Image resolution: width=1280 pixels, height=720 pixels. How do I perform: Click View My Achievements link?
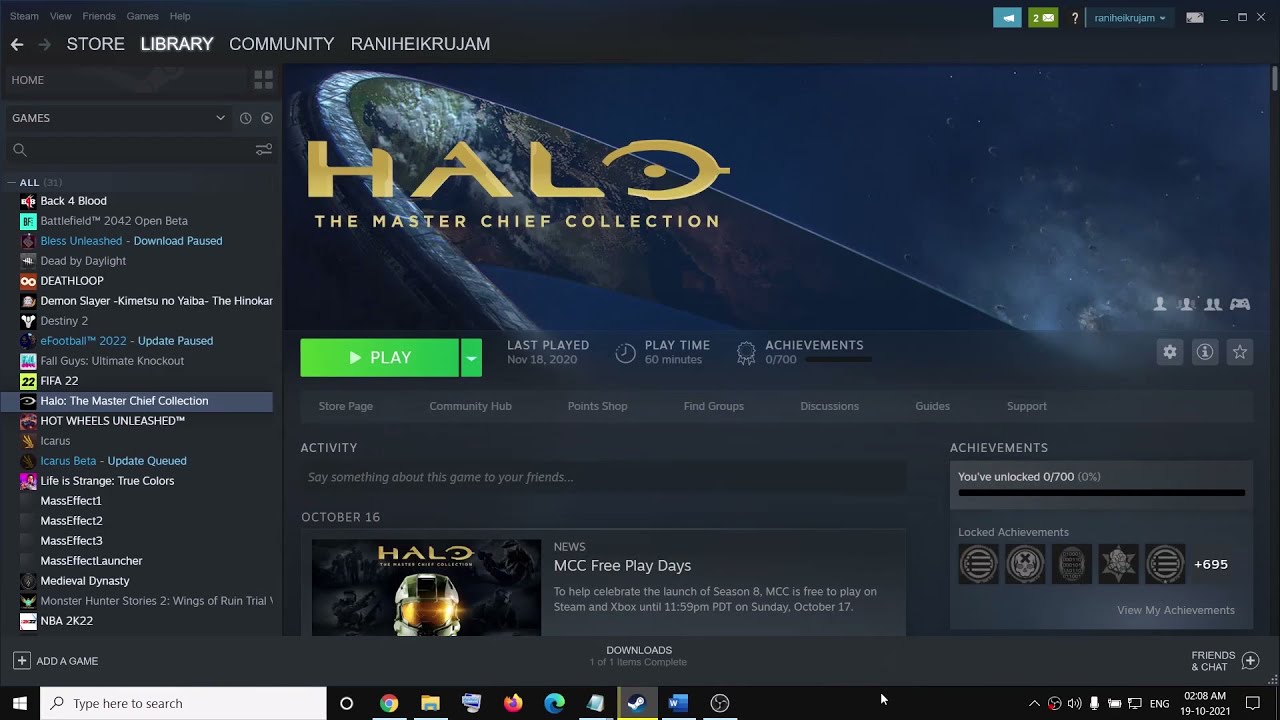pos(1176,610)
